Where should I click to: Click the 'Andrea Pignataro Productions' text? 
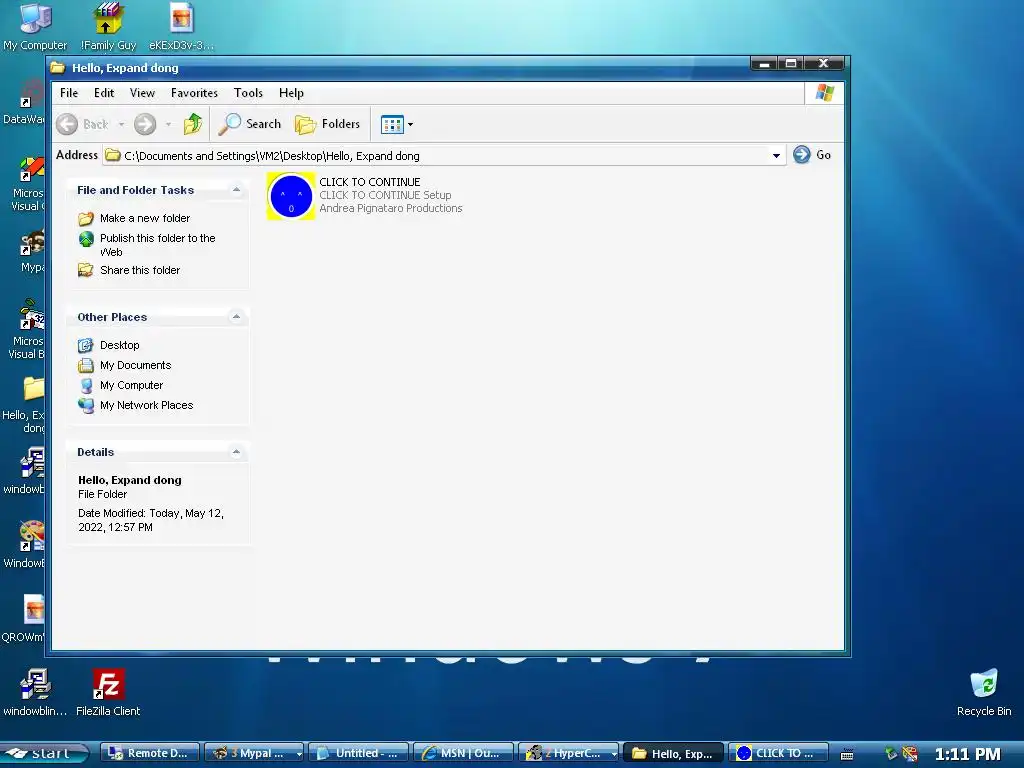(x=391, y=208)
